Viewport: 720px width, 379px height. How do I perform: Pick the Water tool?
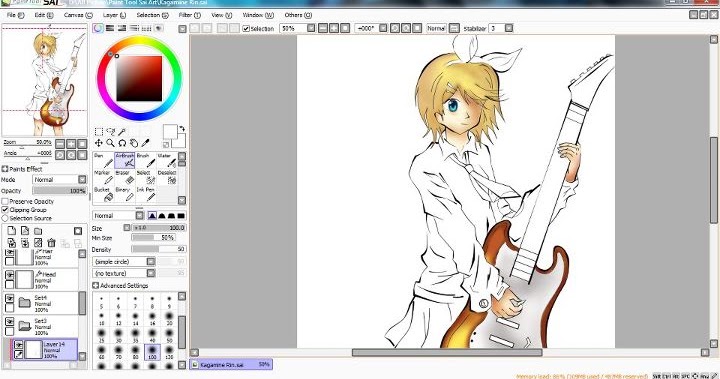tap(167, 161)
